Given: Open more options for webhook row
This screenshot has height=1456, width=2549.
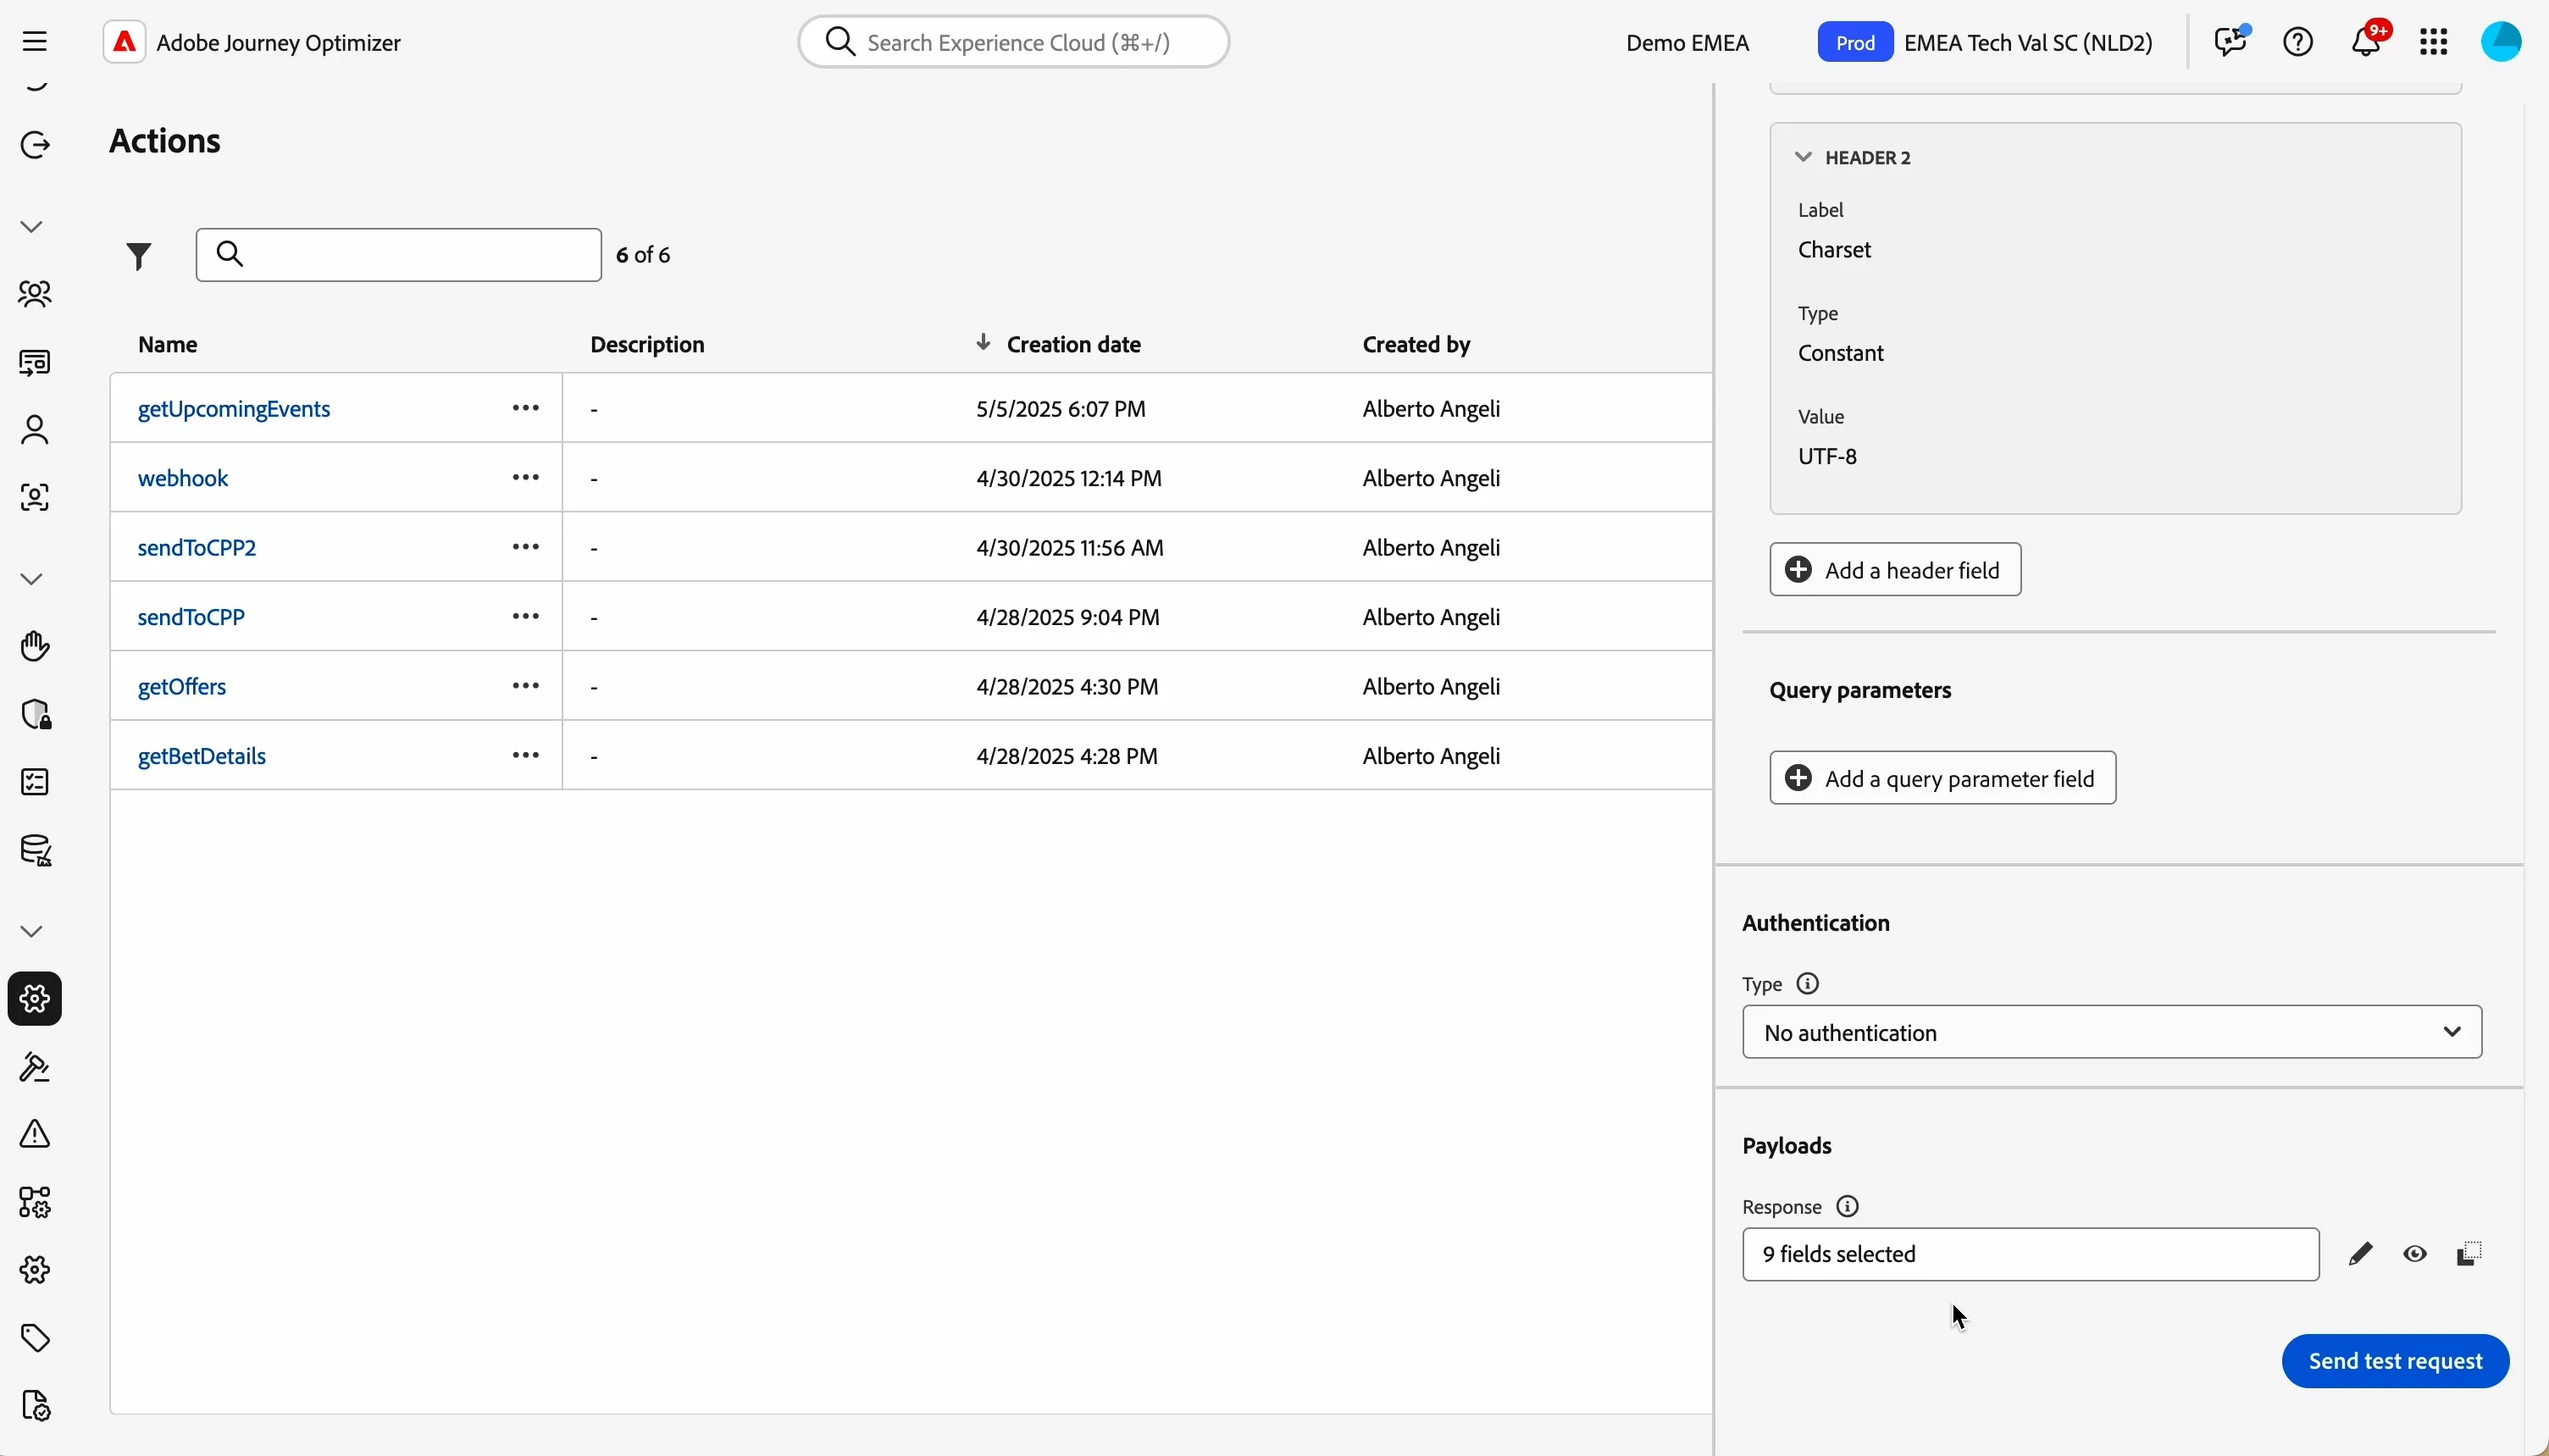Looking at the screenshot, I should click(526, 478).
